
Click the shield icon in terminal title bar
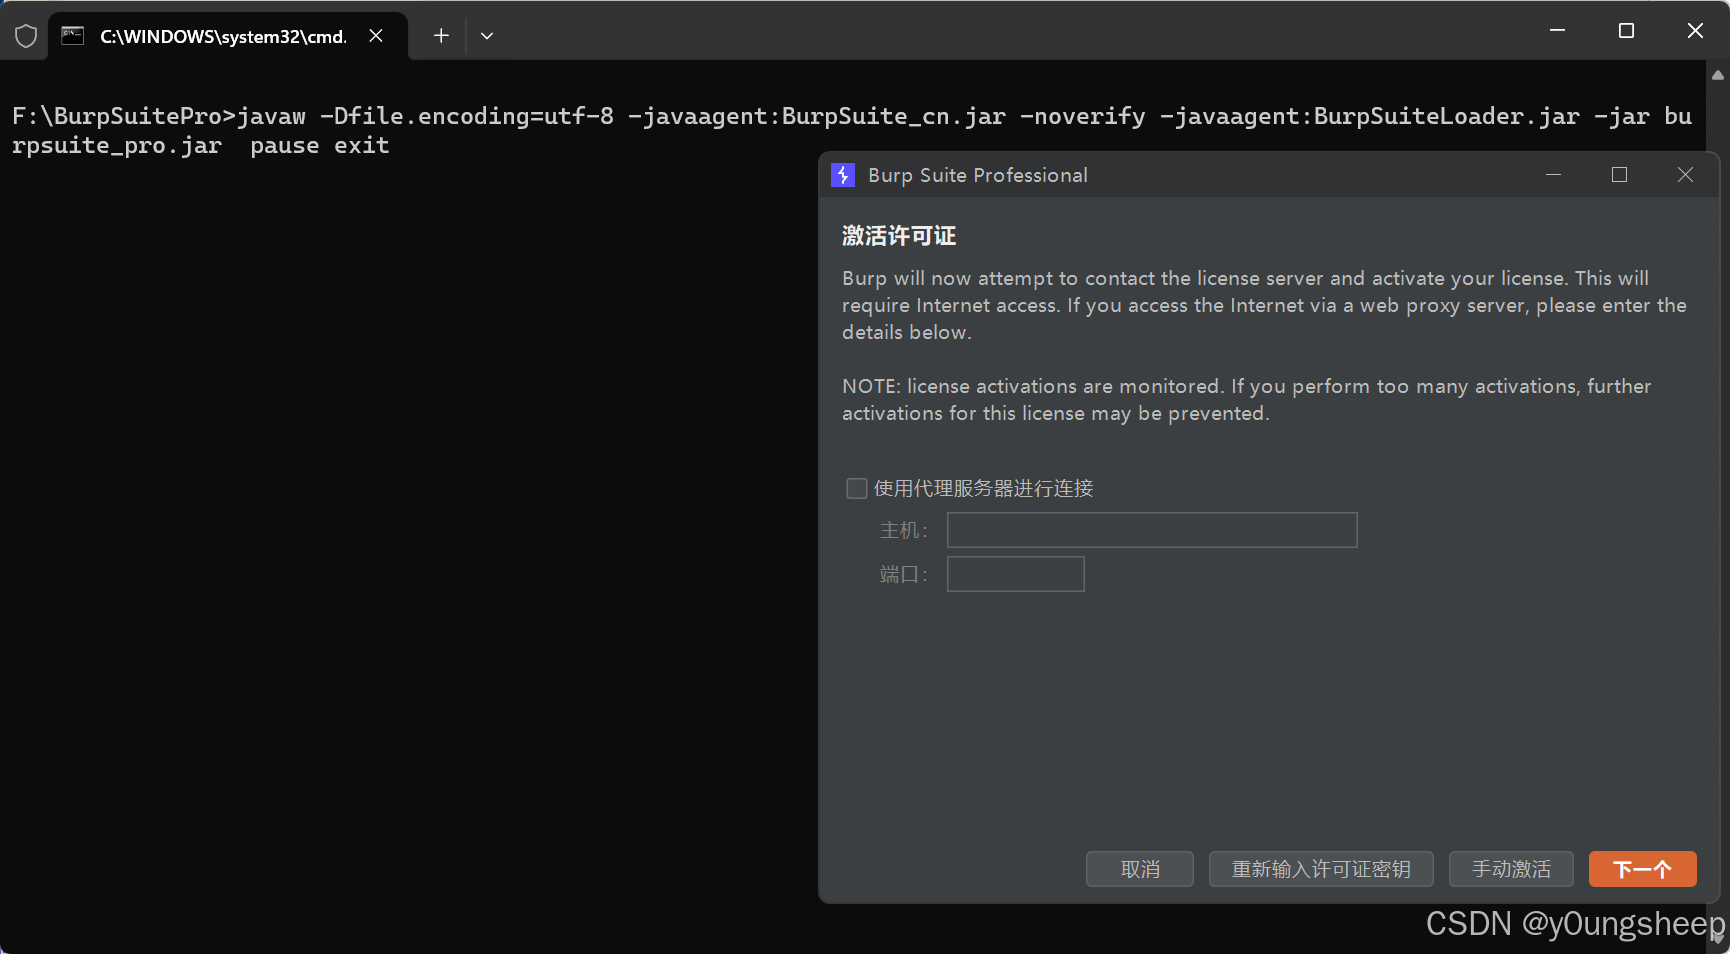[x=26, y=36]
